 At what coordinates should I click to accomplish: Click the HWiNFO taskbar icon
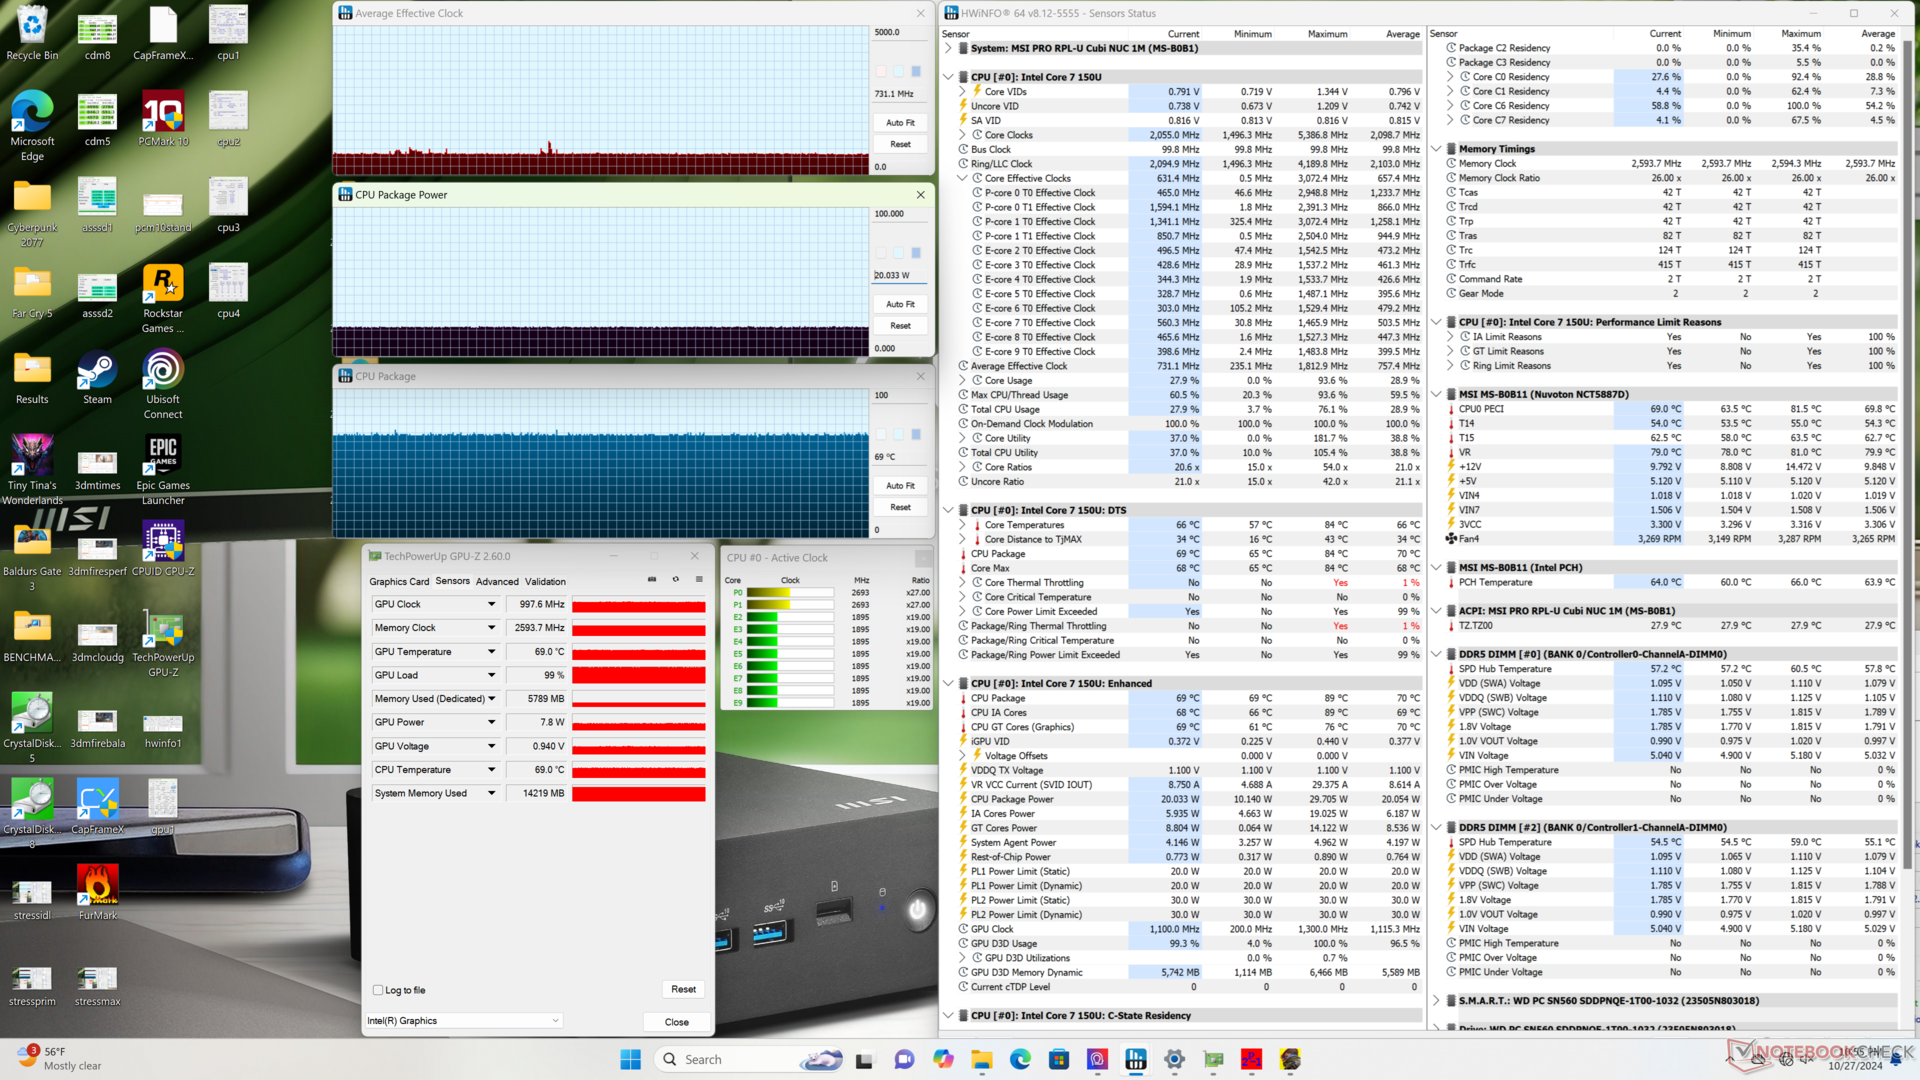point(1136,1059)
